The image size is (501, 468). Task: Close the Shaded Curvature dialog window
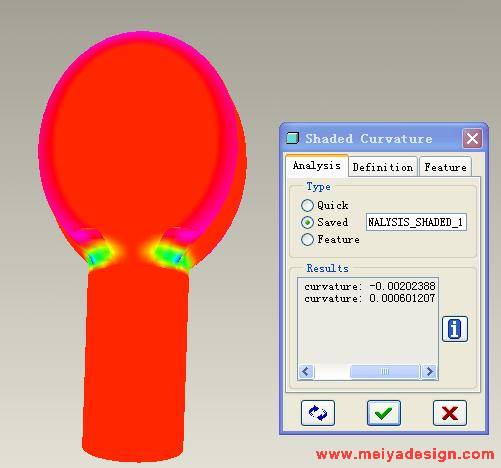click(472, 138)
